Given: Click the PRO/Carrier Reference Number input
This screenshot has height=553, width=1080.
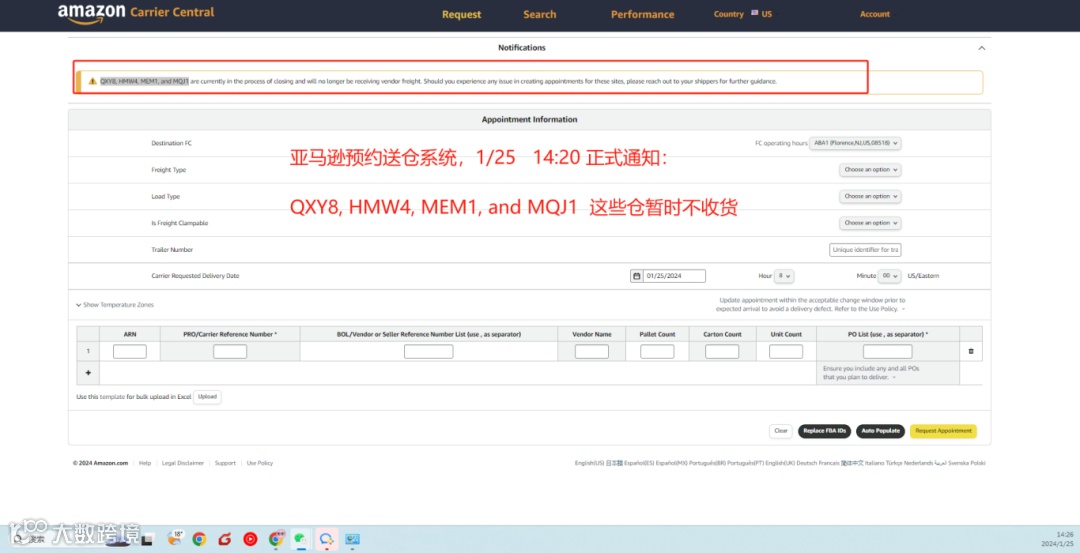Looking at the screenshot, I should click(230, 351).
